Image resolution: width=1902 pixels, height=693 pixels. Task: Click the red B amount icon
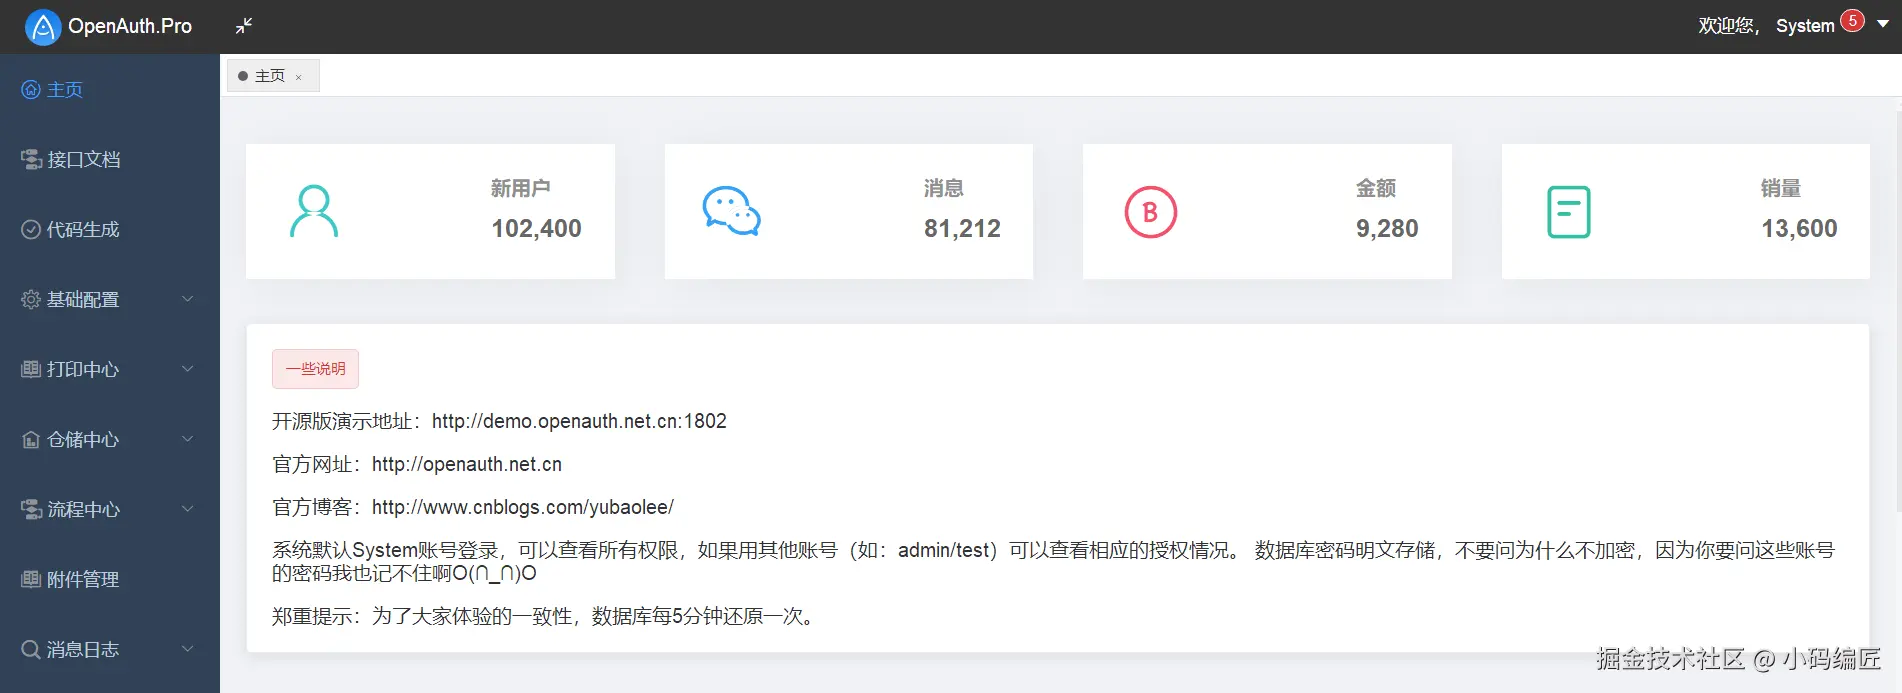(x=1151, y=212)
